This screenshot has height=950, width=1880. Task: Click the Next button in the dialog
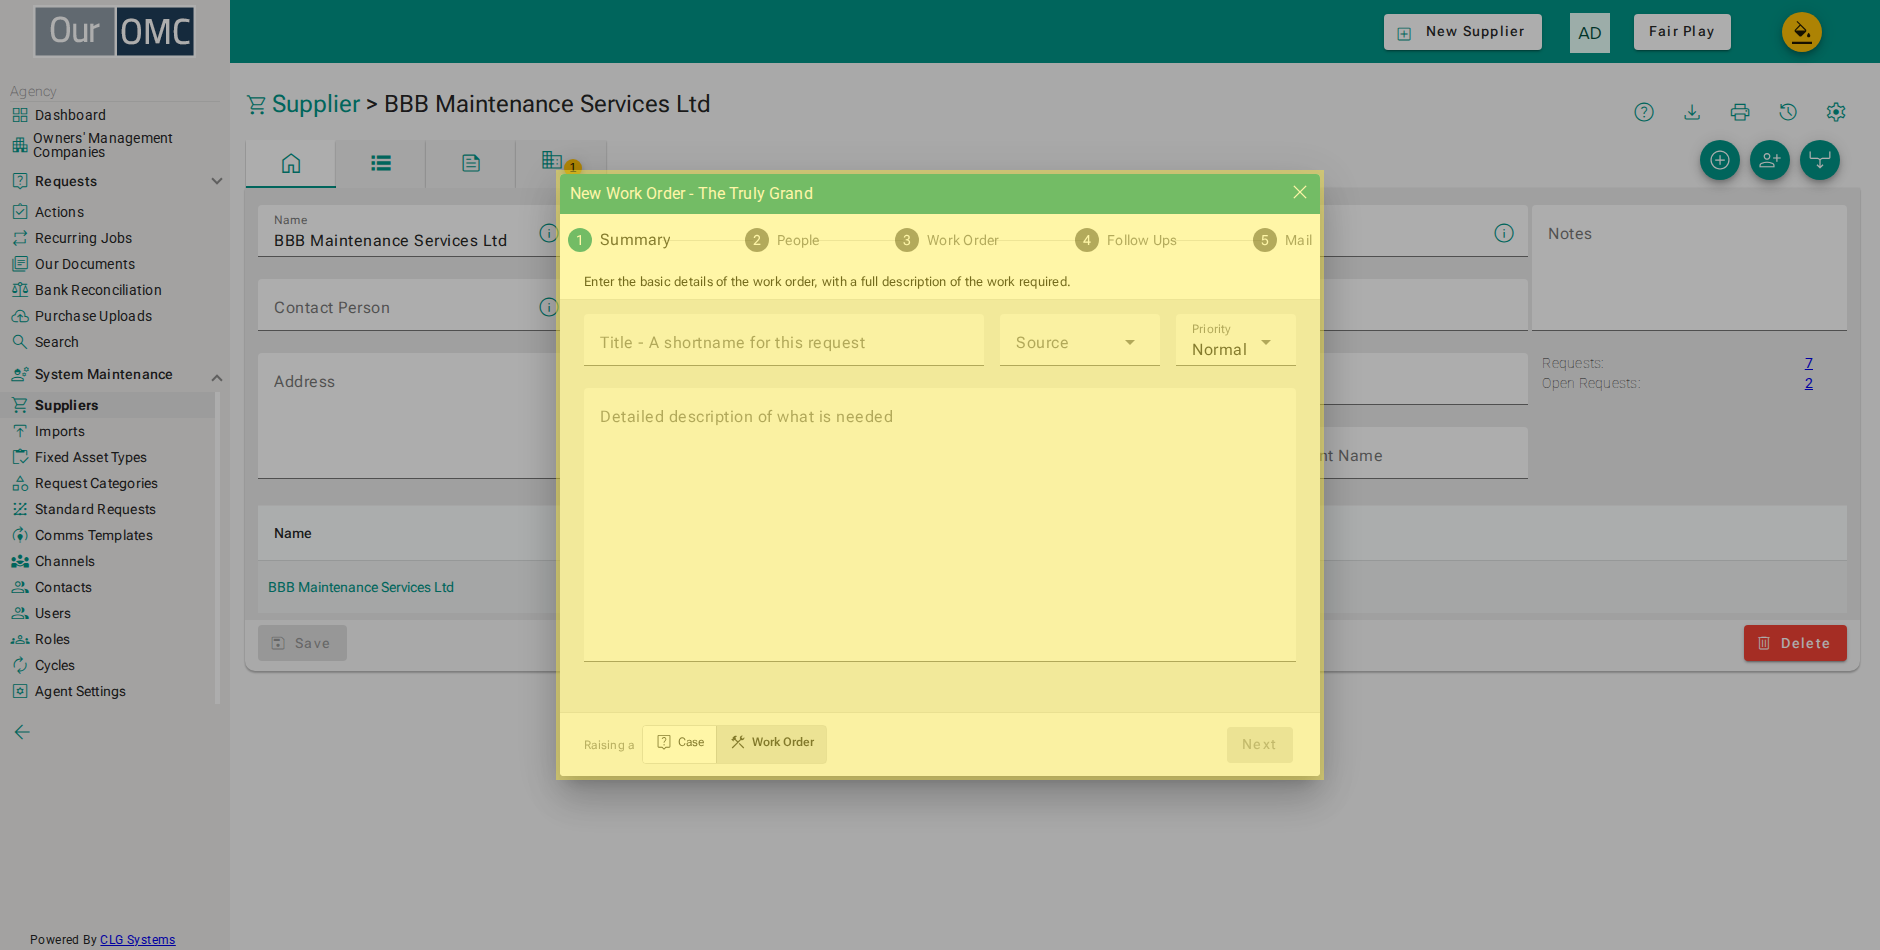[1260, 745]
